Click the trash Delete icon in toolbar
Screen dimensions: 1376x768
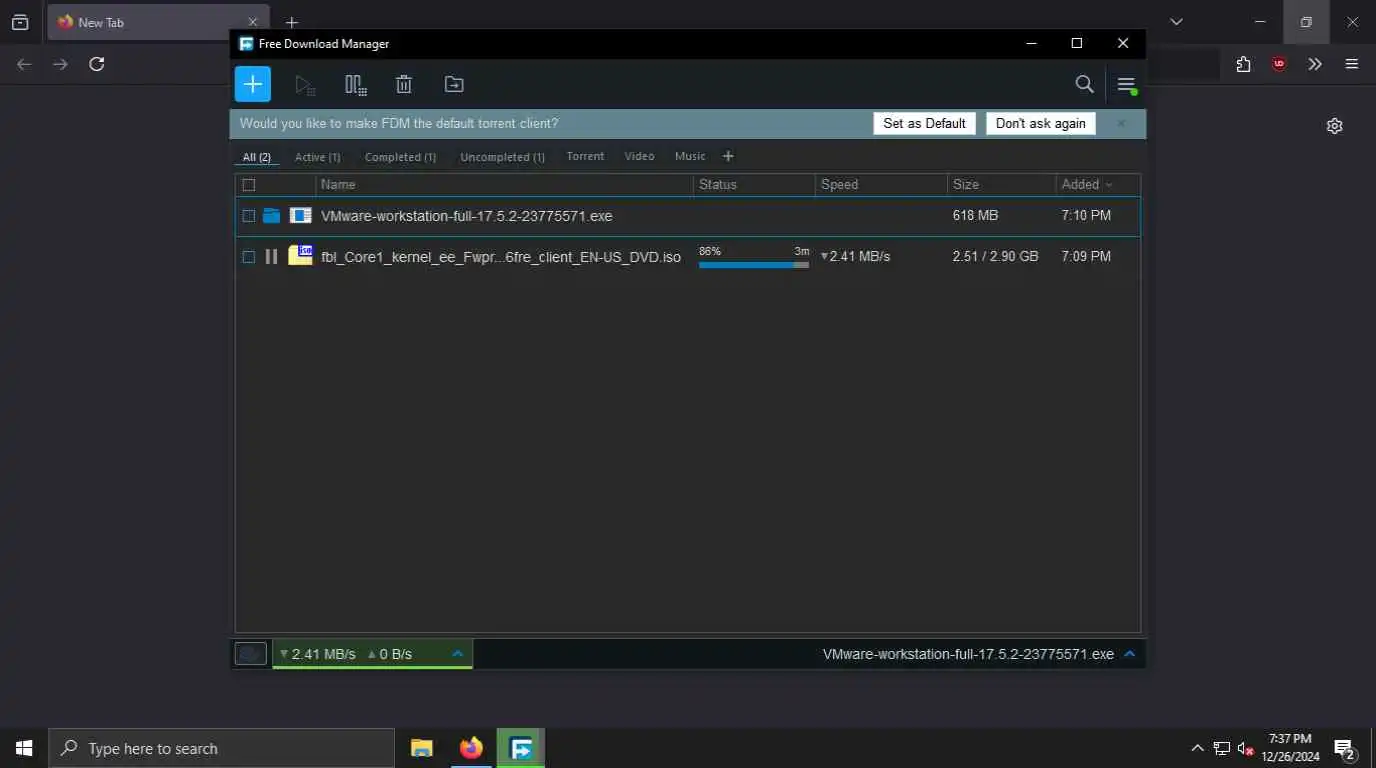pyautogui.click(x=404, y=85)
